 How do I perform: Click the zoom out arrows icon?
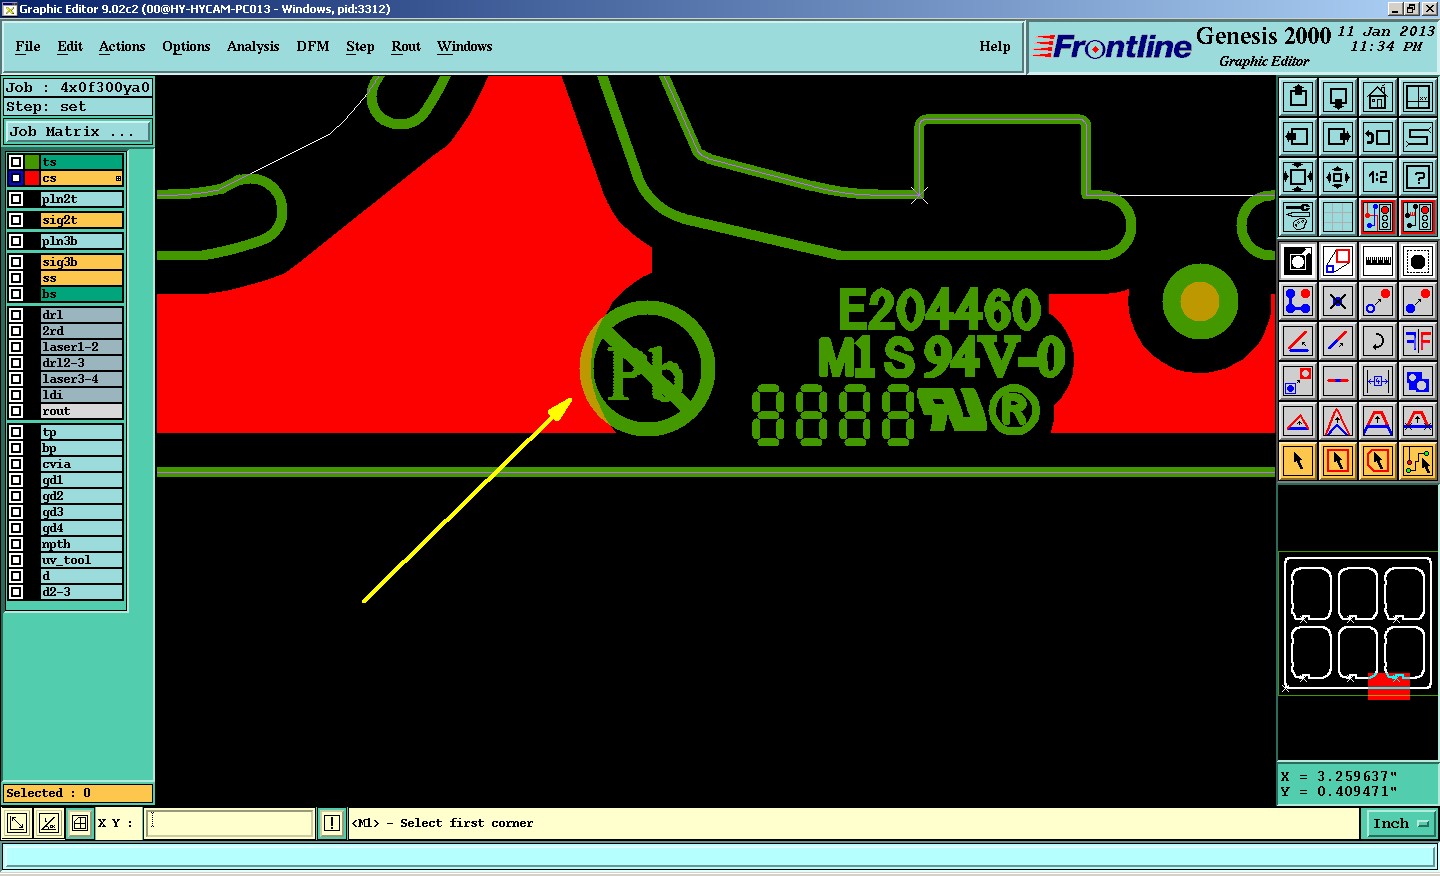click(x=1338, y=177)
